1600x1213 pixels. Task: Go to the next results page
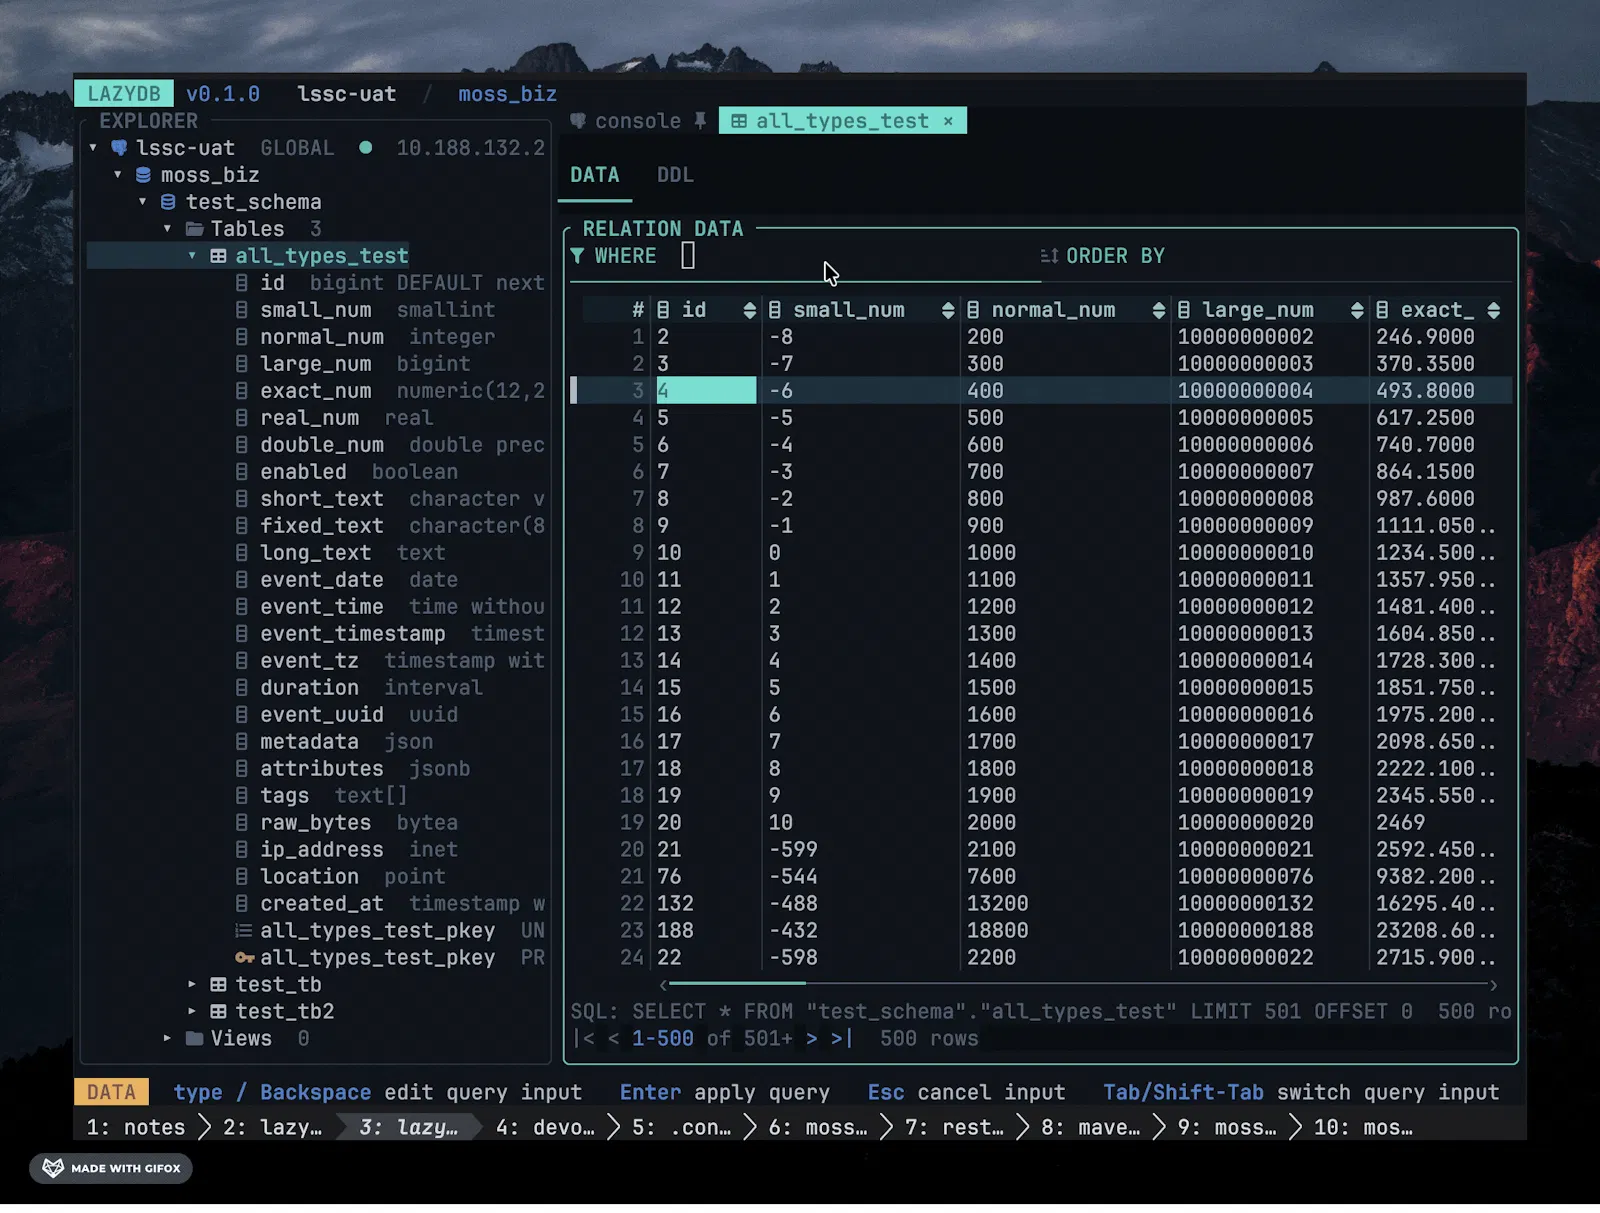click(x=812, y=1039)
